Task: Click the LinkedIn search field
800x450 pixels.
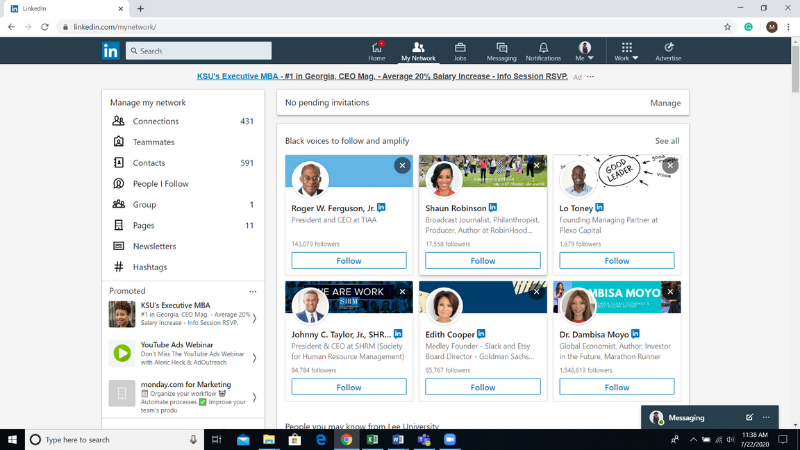Action: pos(198,51)
